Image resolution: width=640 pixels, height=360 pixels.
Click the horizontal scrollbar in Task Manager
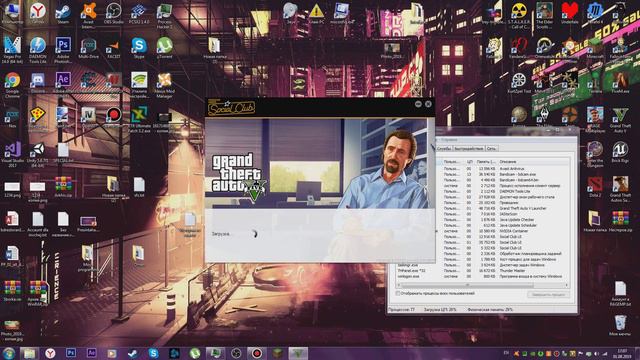coord(467,285)
